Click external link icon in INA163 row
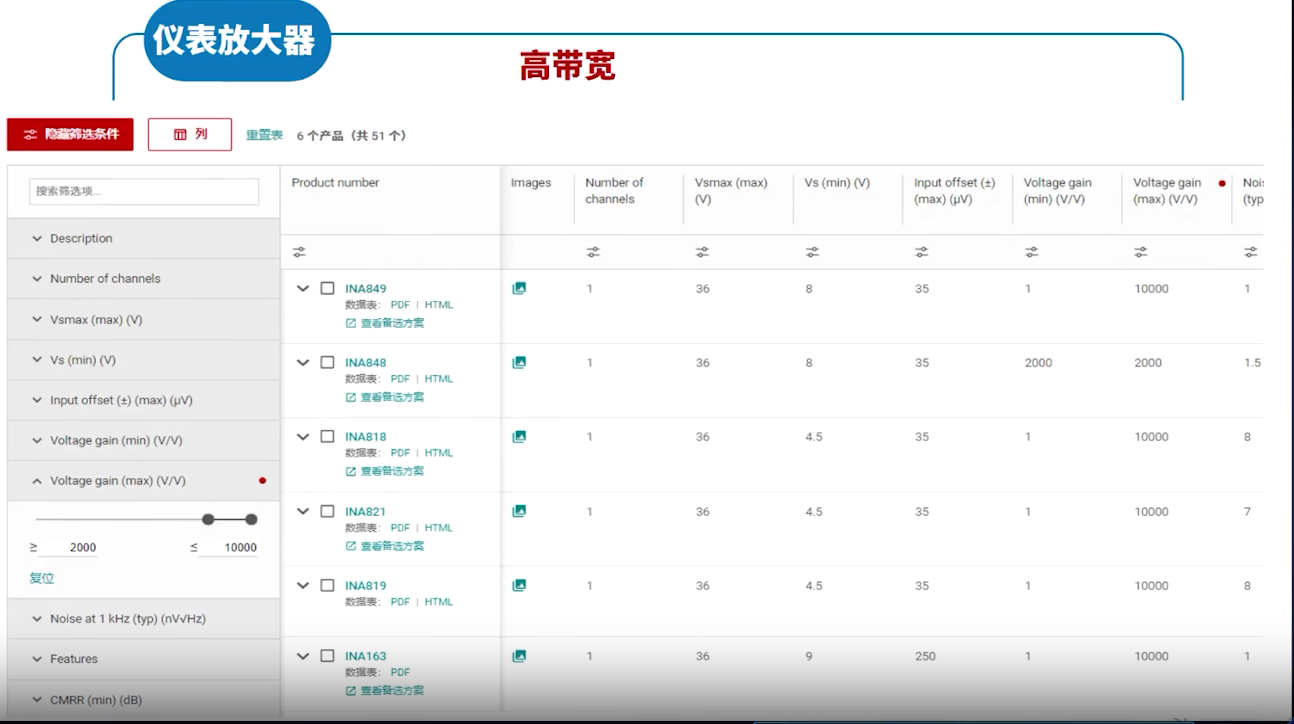This screenshot has width=1294, height=724. [351, 691]
